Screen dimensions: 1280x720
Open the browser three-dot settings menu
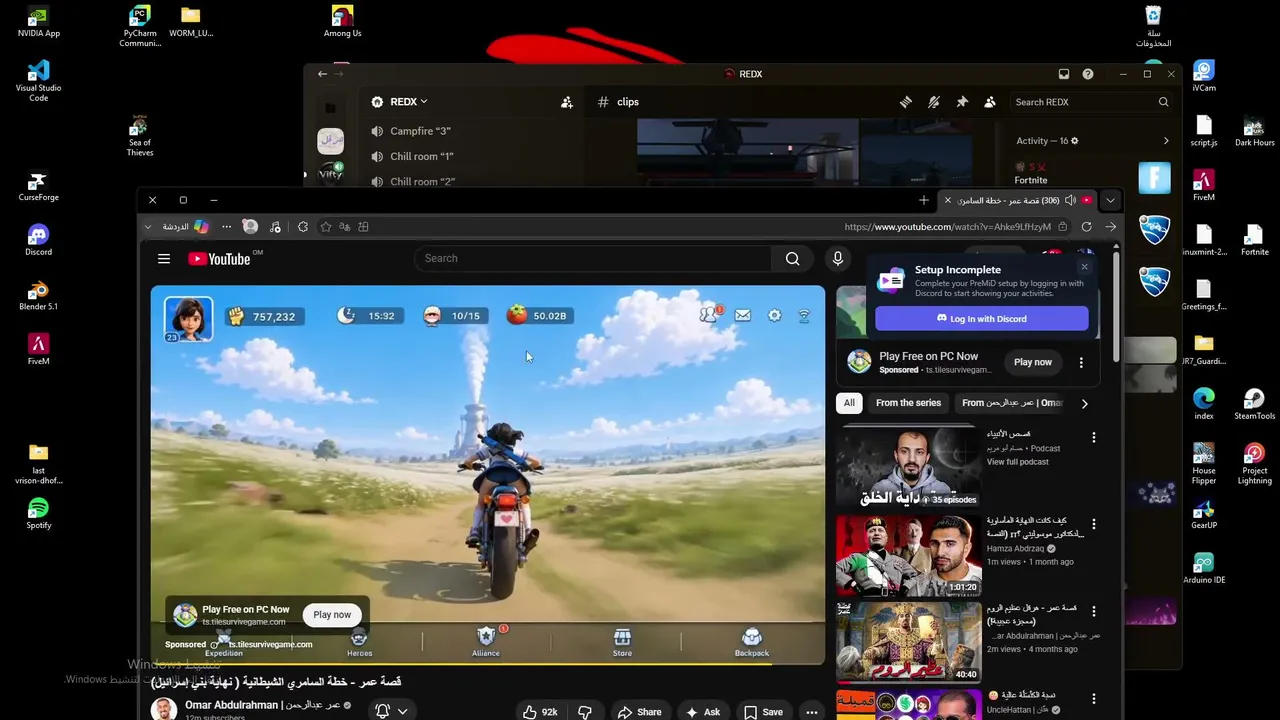(226, 227)
